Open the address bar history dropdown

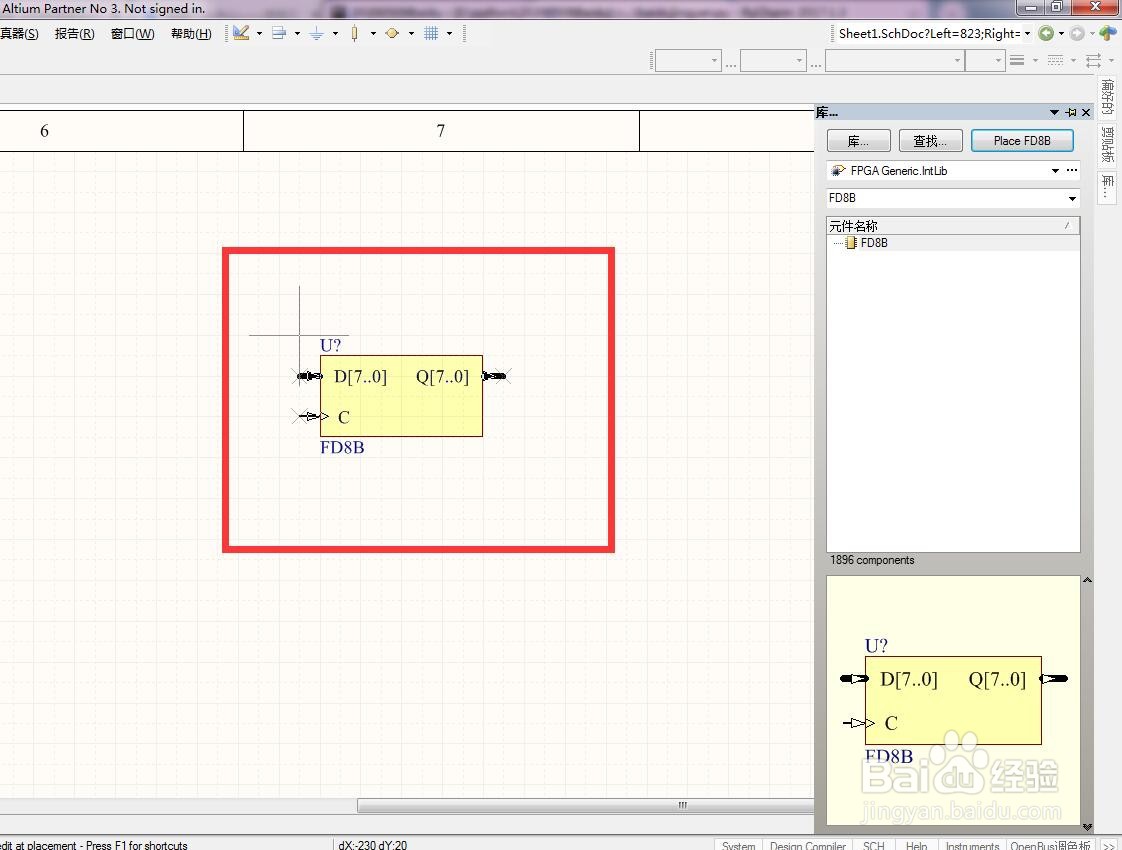[1028, 34]
